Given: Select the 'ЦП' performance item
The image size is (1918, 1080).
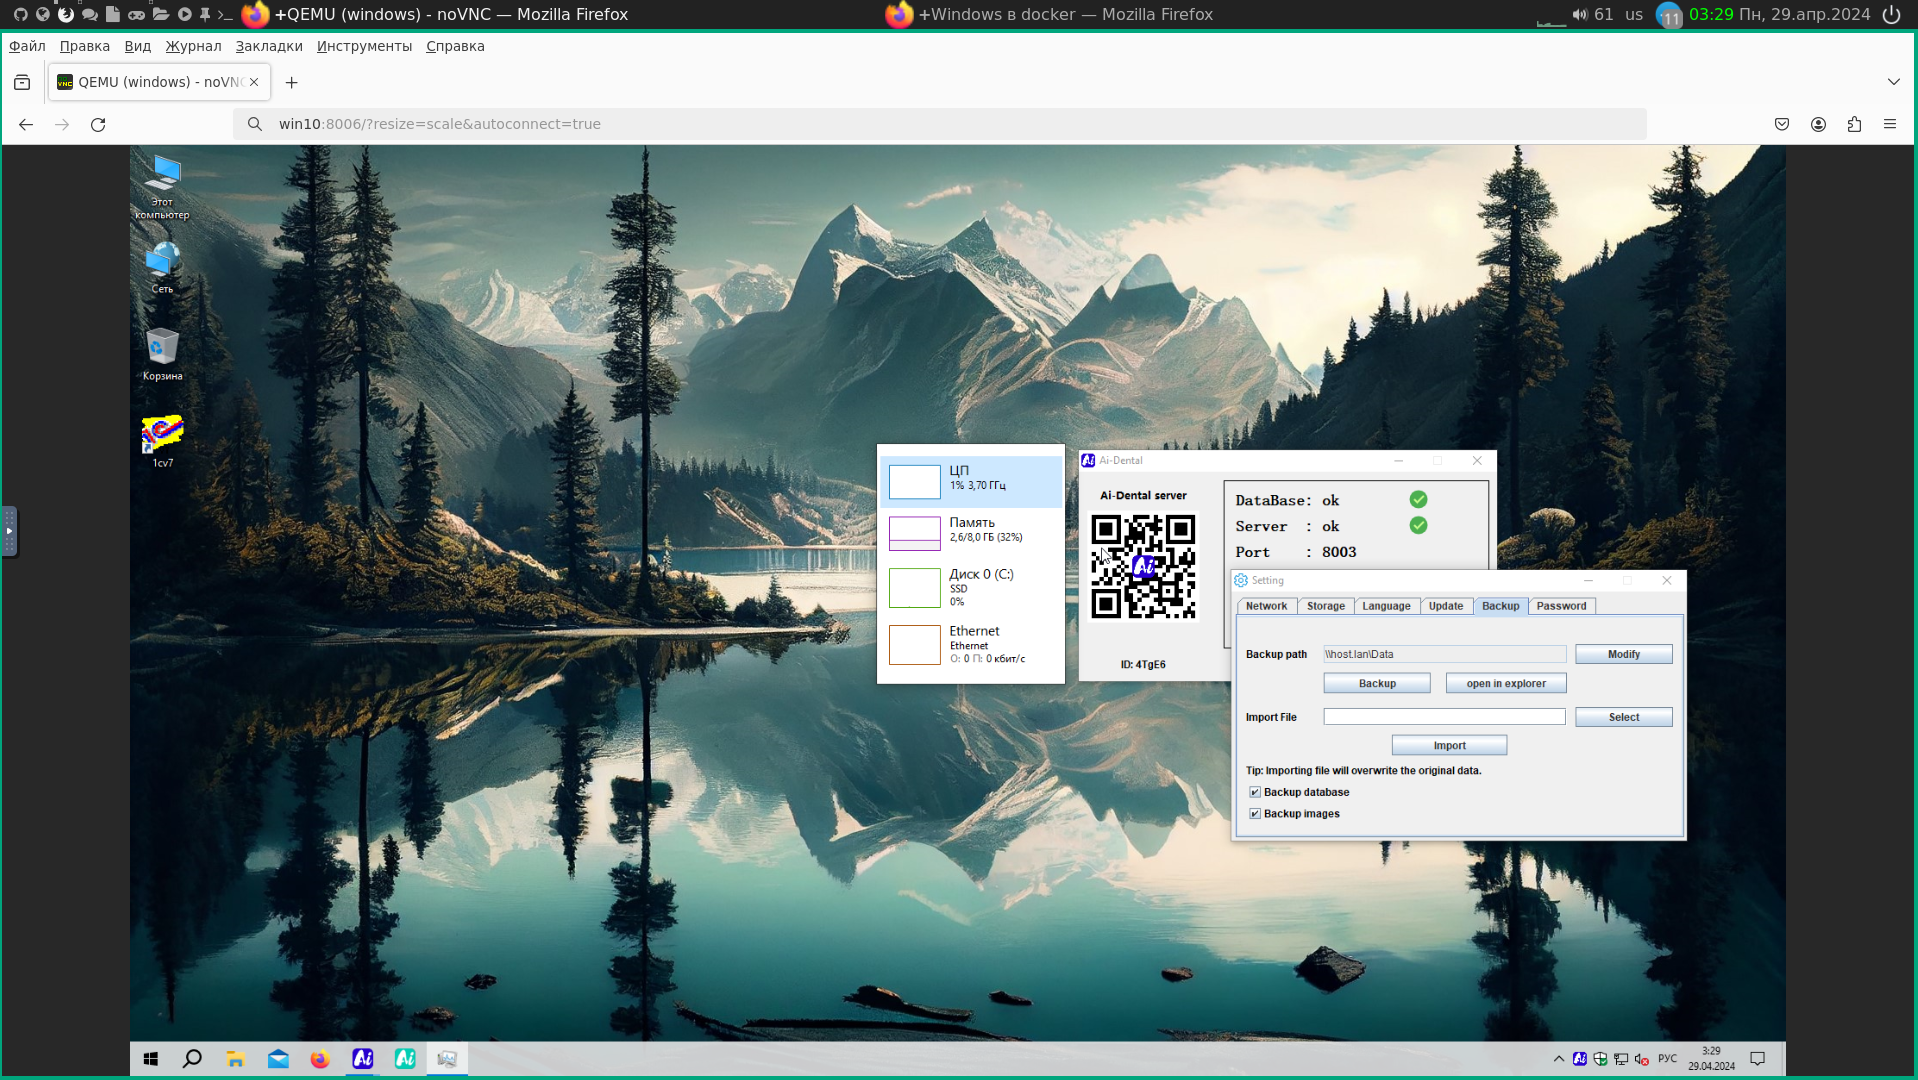Looking at the screenshot, I should tap(971, 481).
